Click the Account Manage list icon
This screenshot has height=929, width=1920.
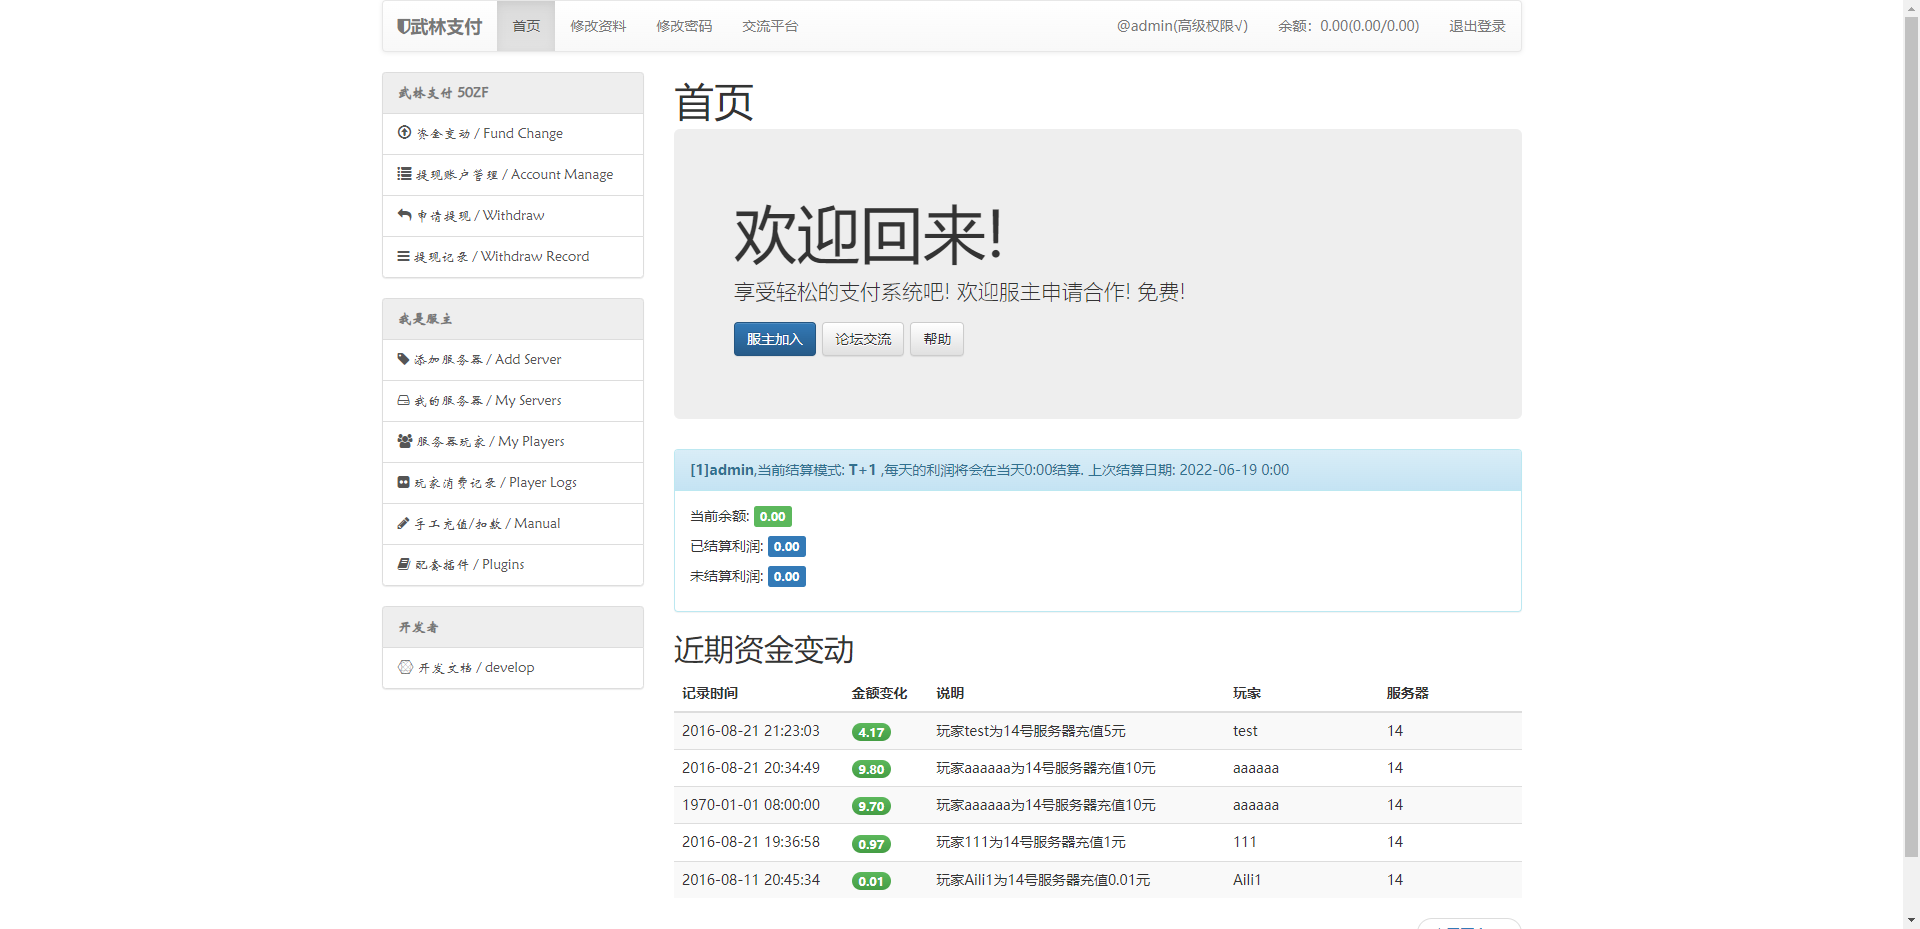click(x=404, y=173)
